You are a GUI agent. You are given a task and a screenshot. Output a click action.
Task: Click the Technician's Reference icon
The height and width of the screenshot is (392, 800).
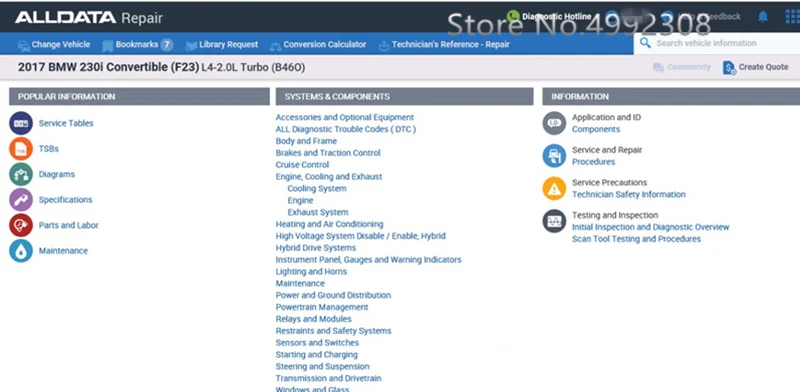click(x=384, y=45)
